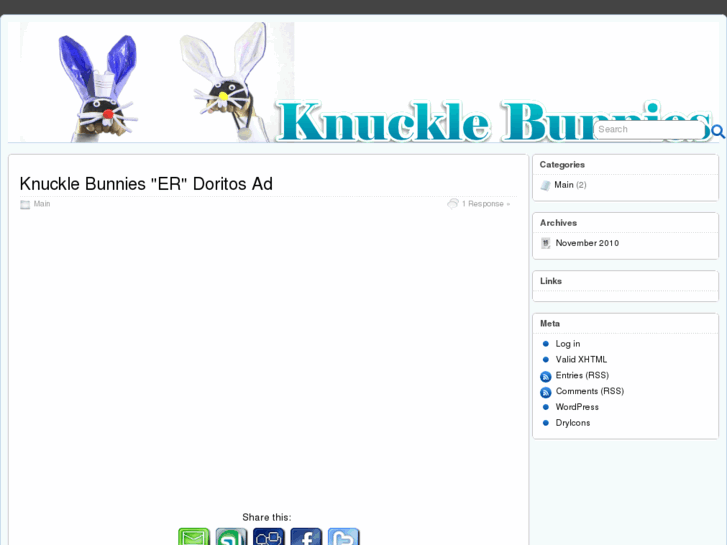Screen dimensions: 727x545
Task: Click the Comments RSS feed icon
Action: [x=546, y=392]
